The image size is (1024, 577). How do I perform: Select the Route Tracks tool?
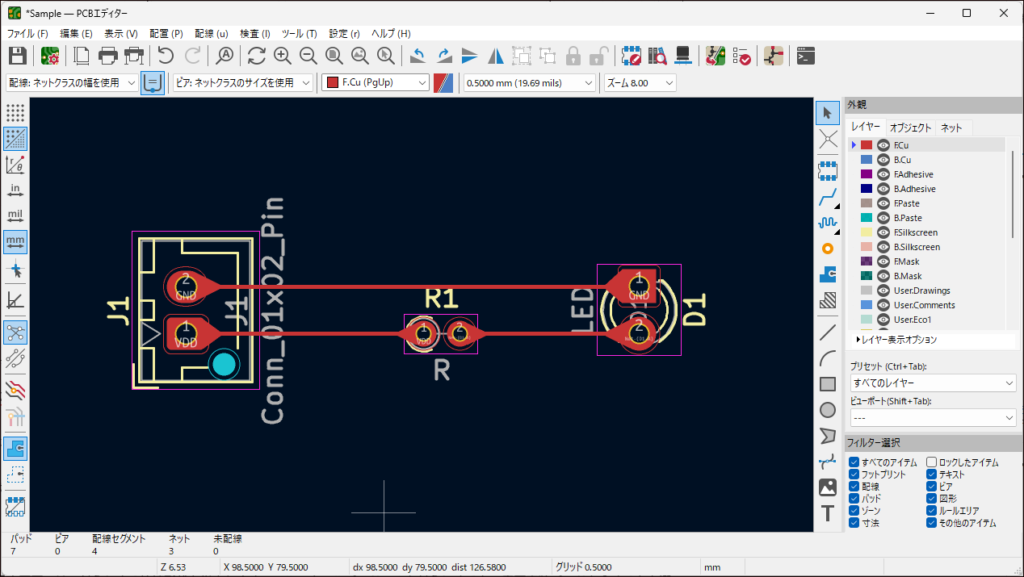(x=828, y=196)
